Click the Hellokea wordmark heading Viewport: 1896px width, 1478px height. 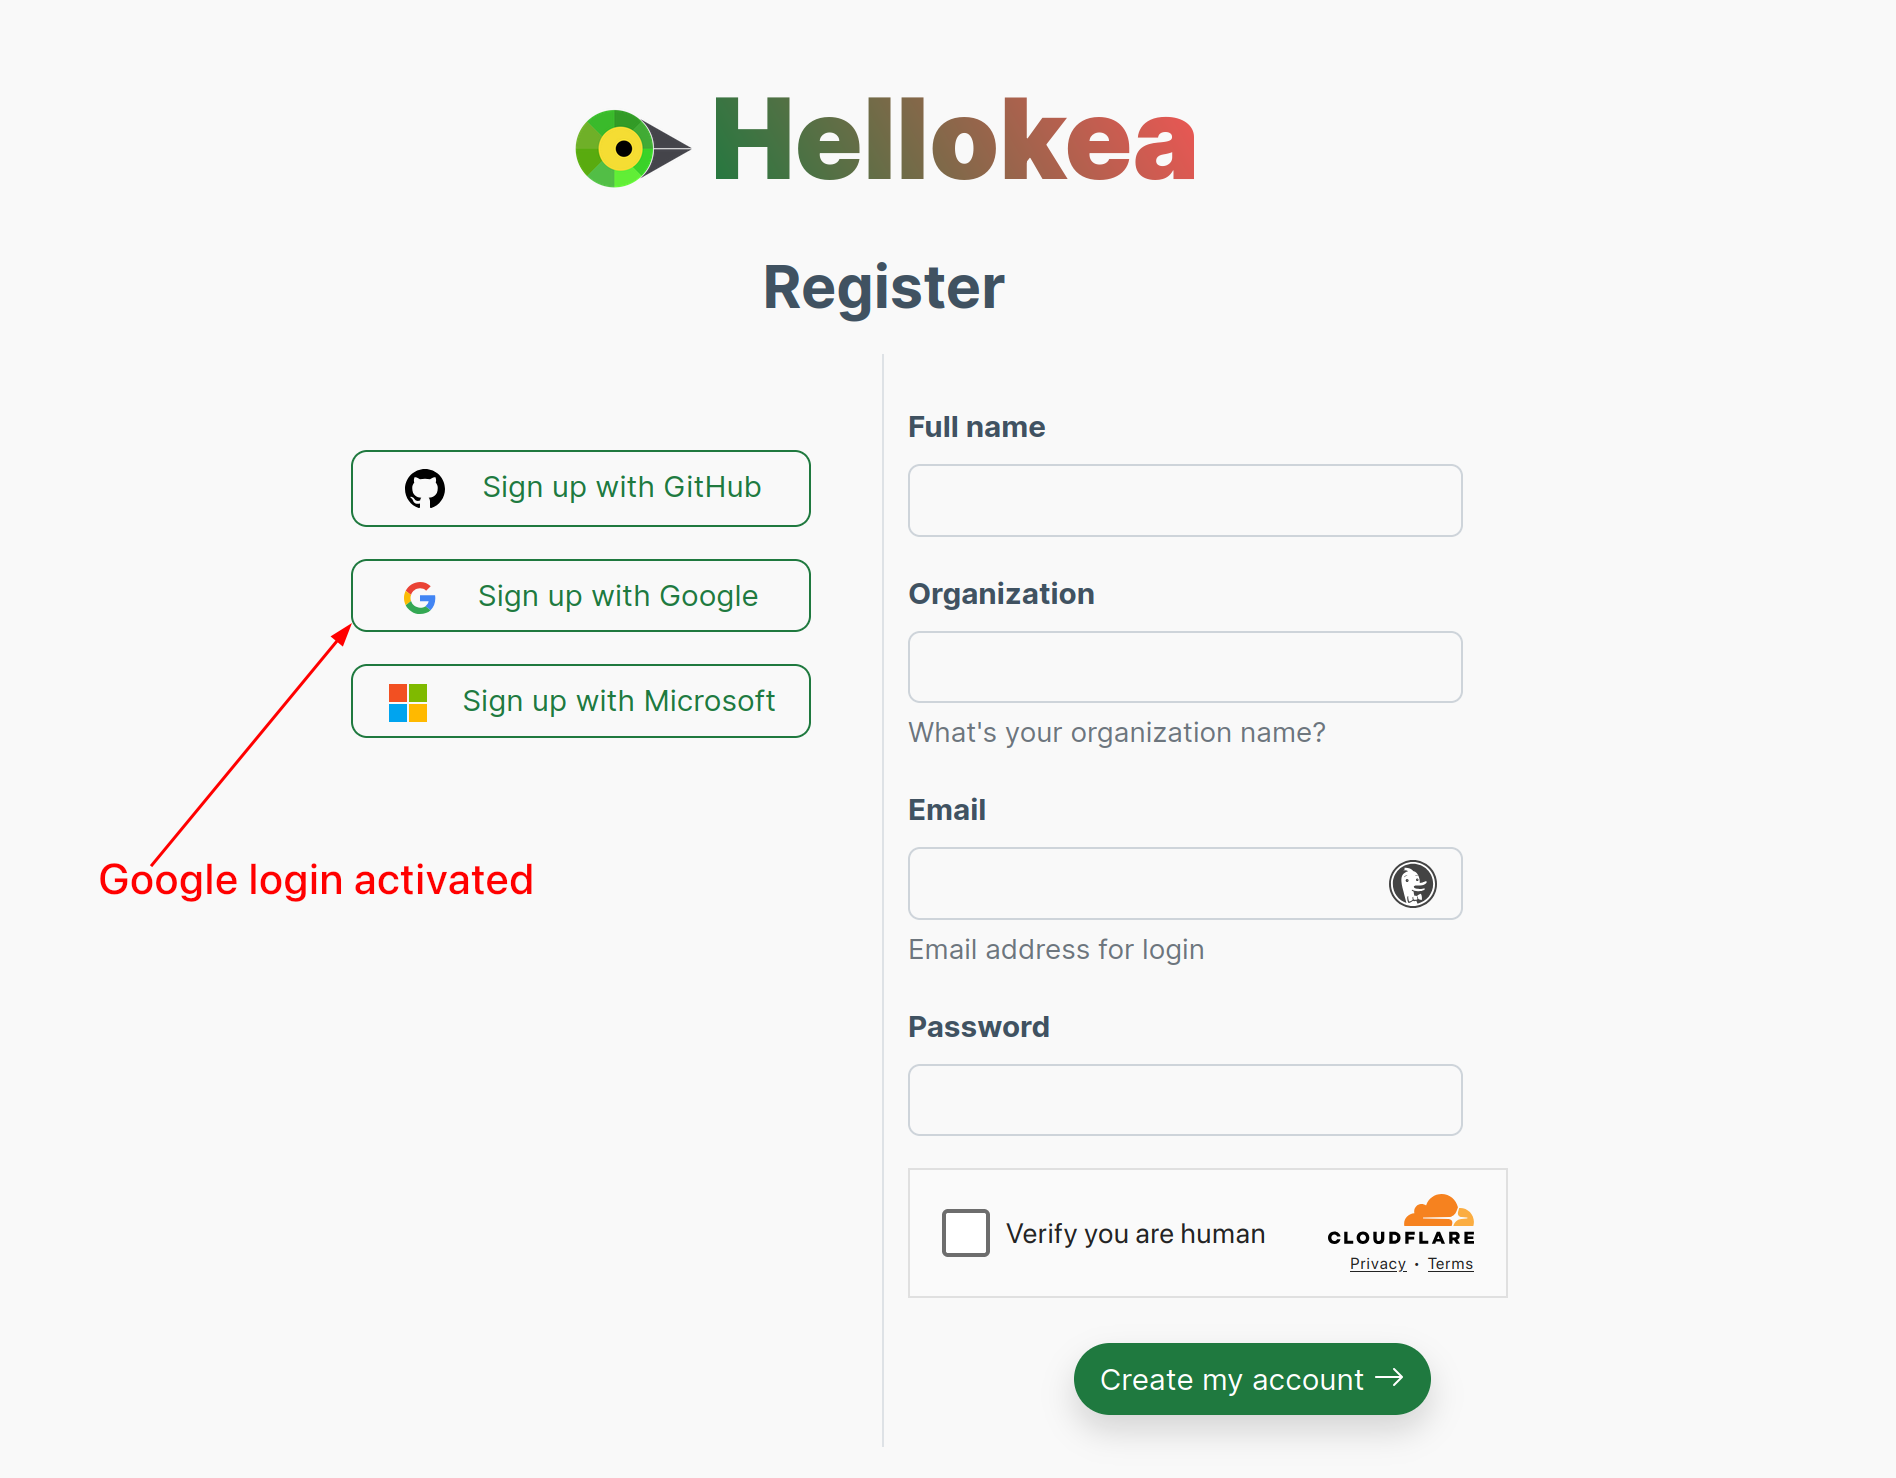pyautogui.click(x=955, y=140)
